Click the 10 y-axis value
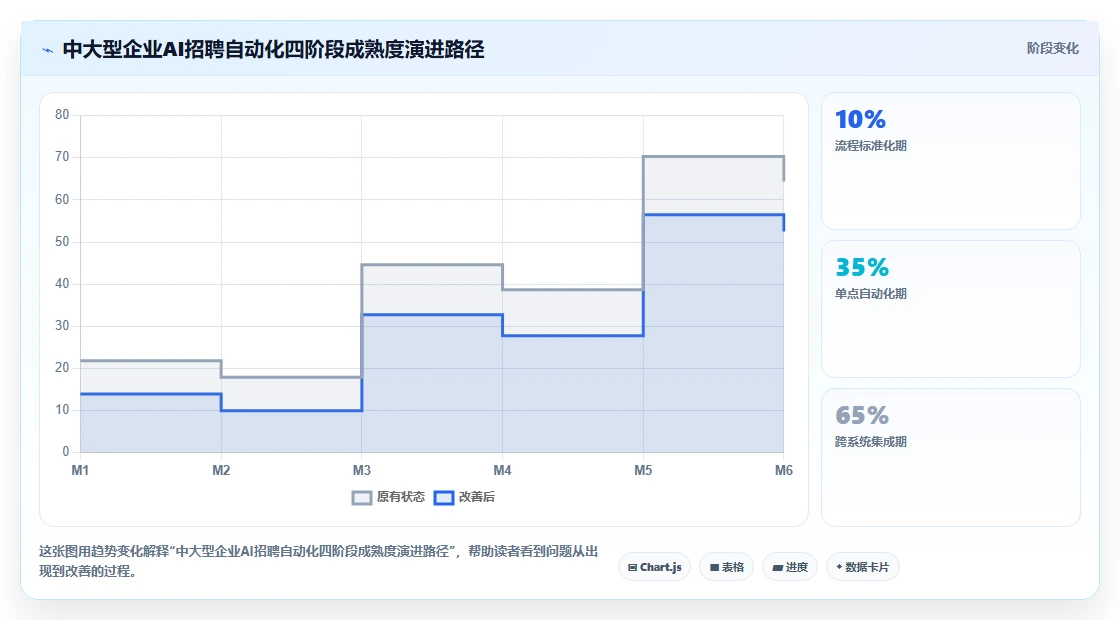 tap(62, 410)
